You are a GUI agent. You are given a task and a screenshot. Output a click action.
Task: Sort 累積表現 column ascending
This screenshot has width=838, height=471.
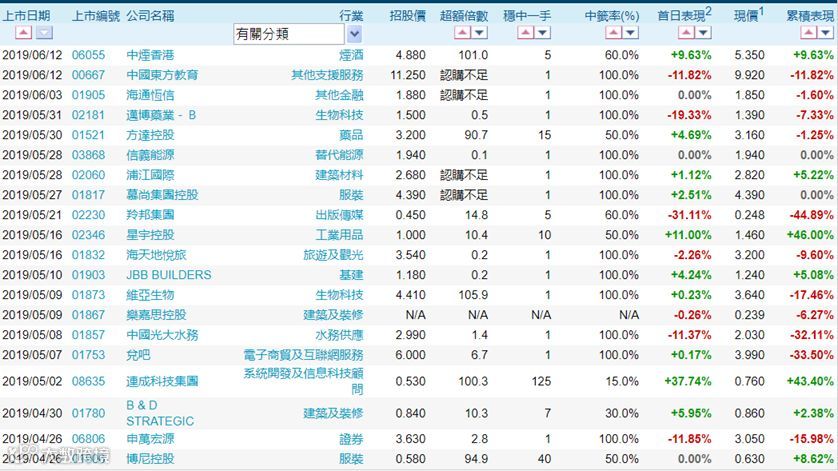[809, 33]
